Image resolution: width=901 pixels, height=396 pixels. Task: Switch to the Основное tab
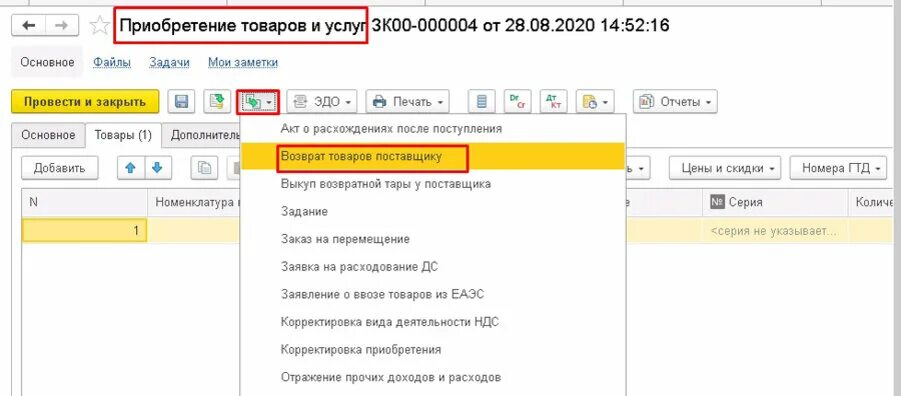point(48,135)
